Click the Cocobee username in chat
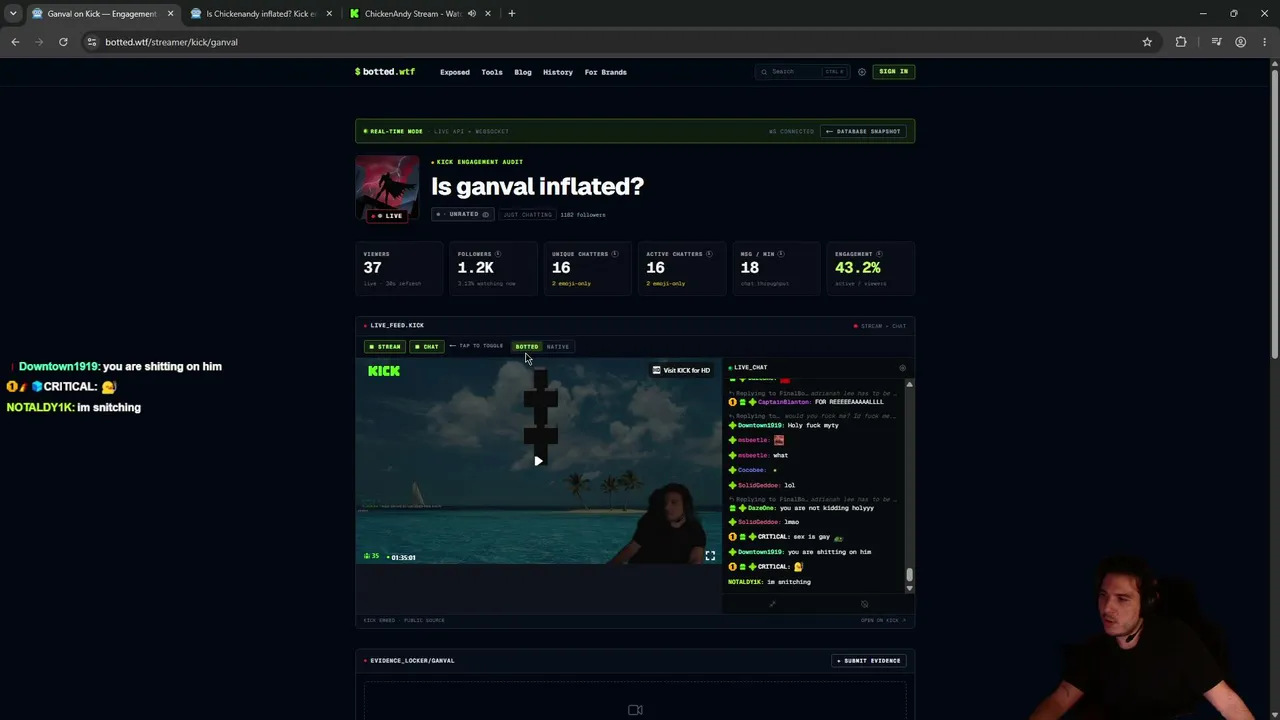This screenshot has width=1280, height=720. (751, 470)
